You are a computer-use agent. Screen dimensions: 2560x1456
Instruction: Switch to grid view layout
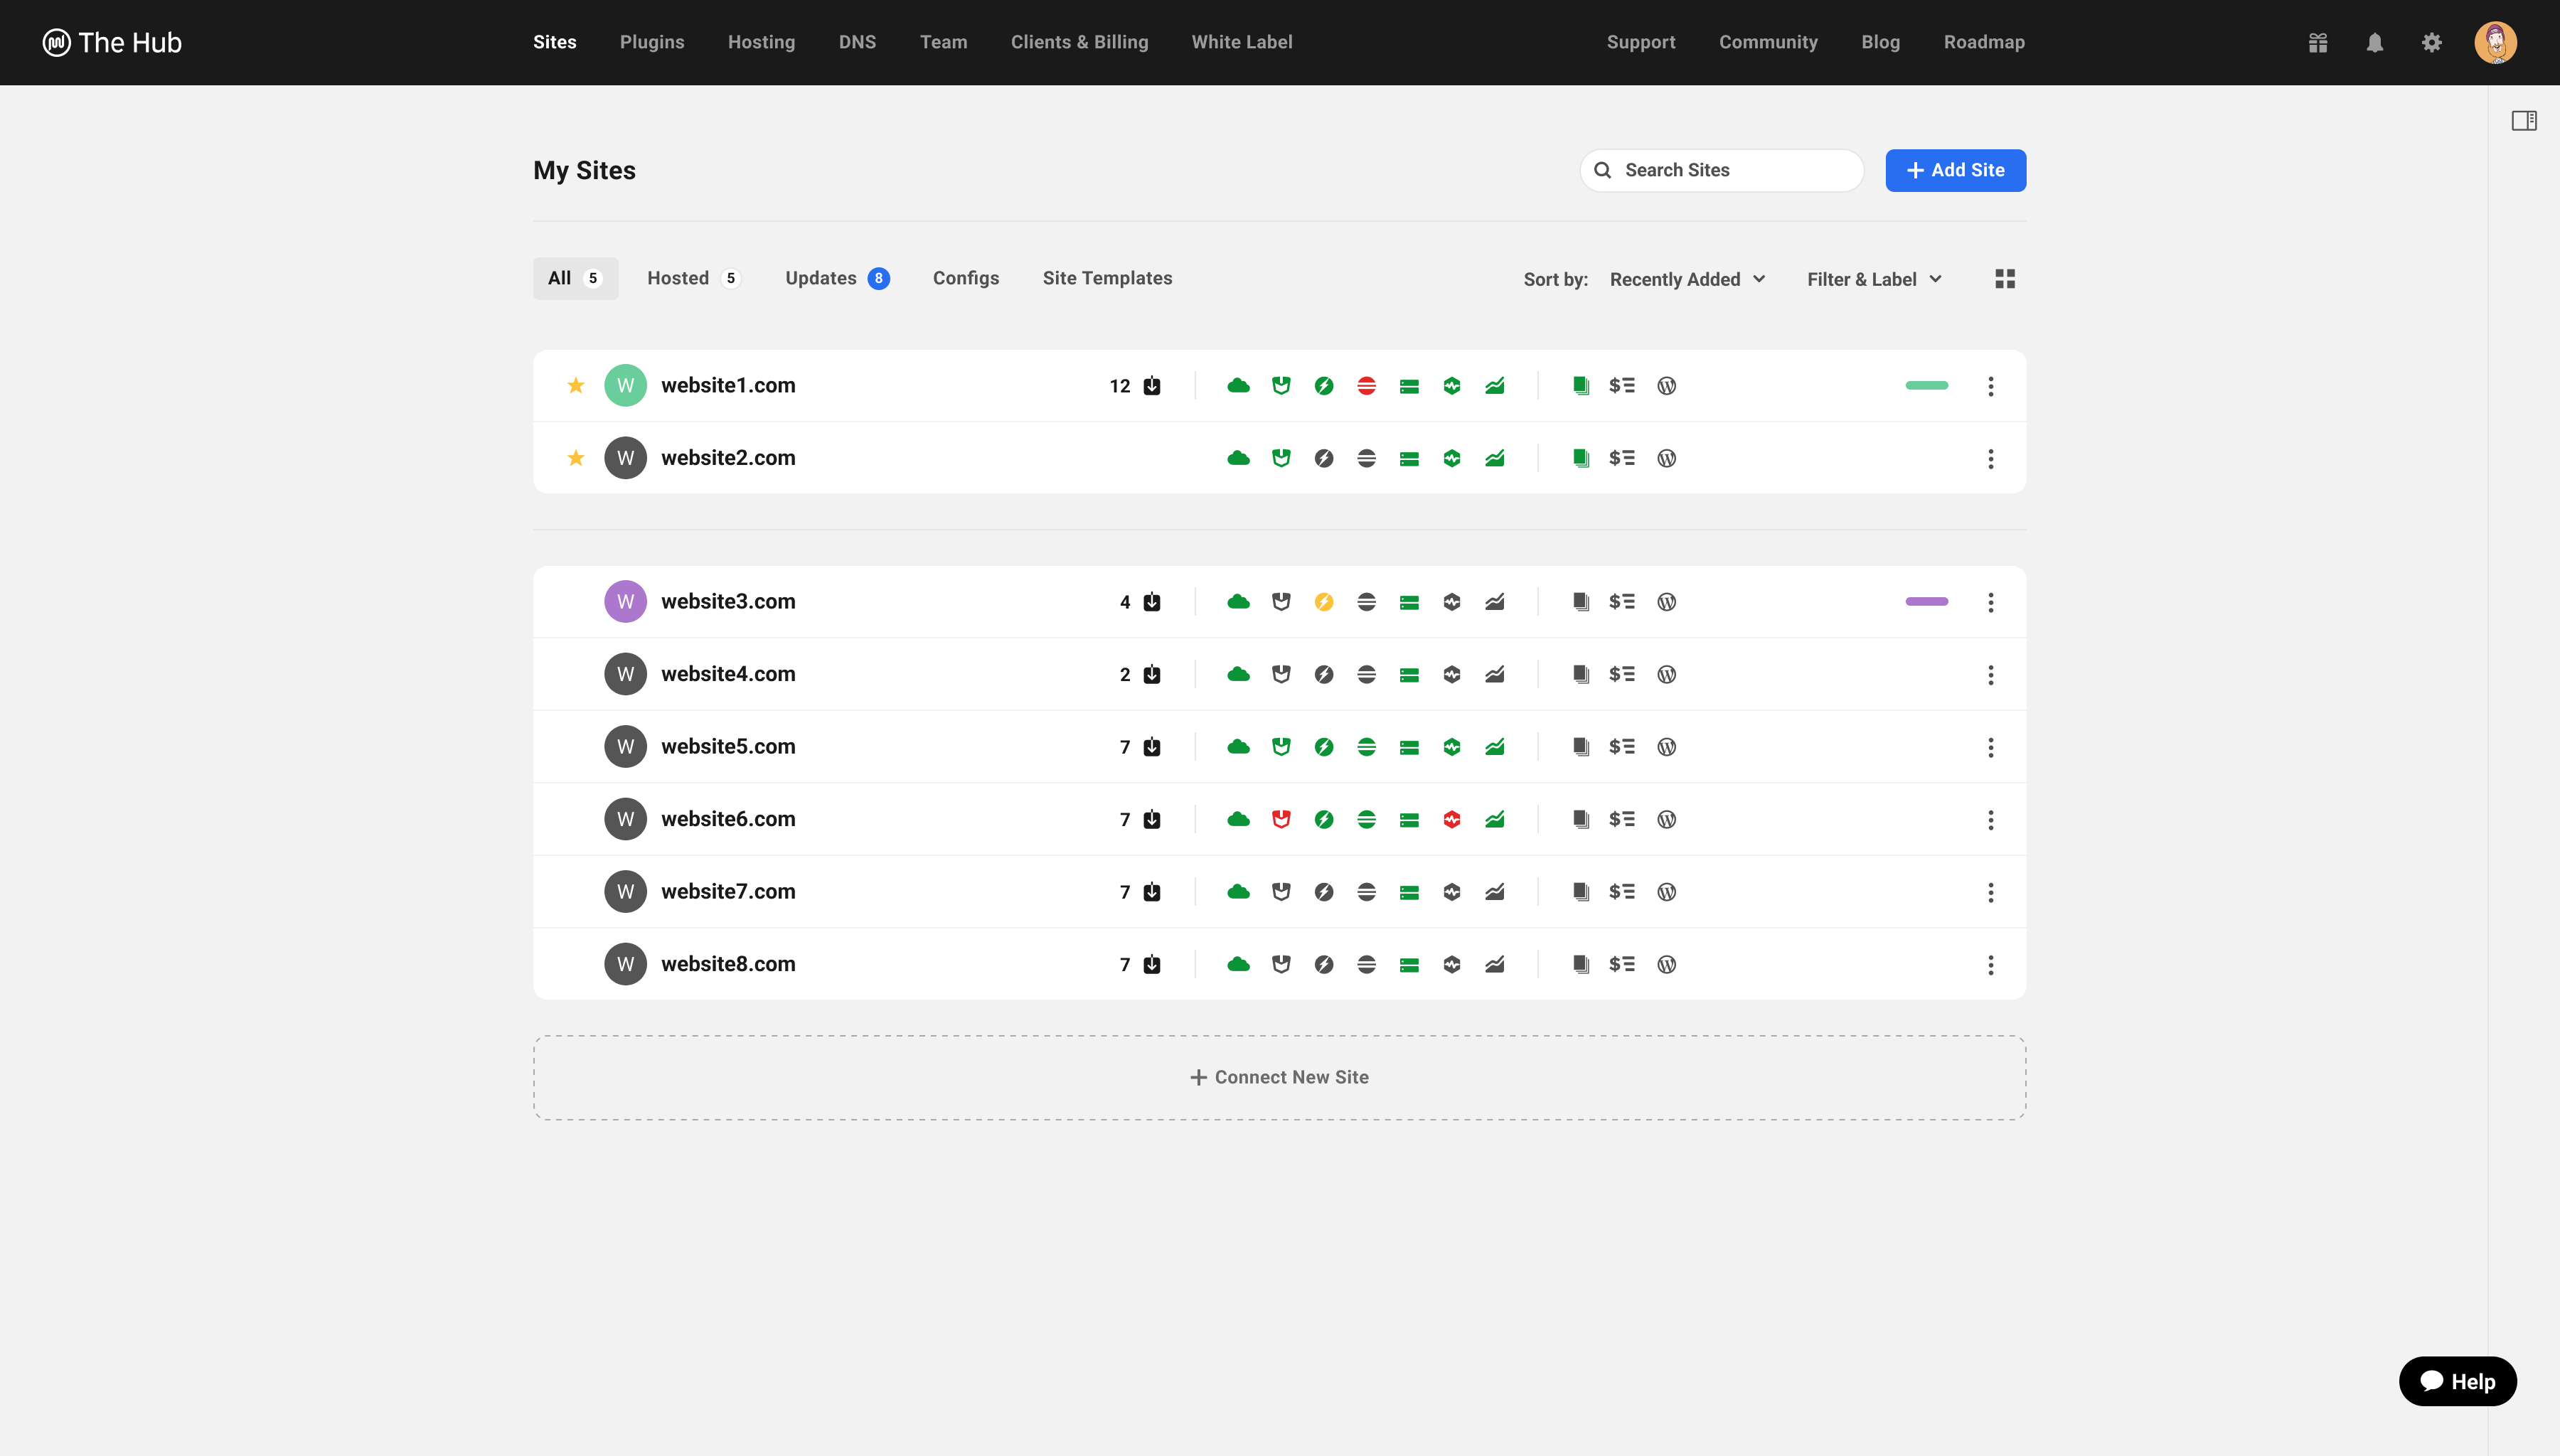pyautogui.click(x=2005, y=278)
